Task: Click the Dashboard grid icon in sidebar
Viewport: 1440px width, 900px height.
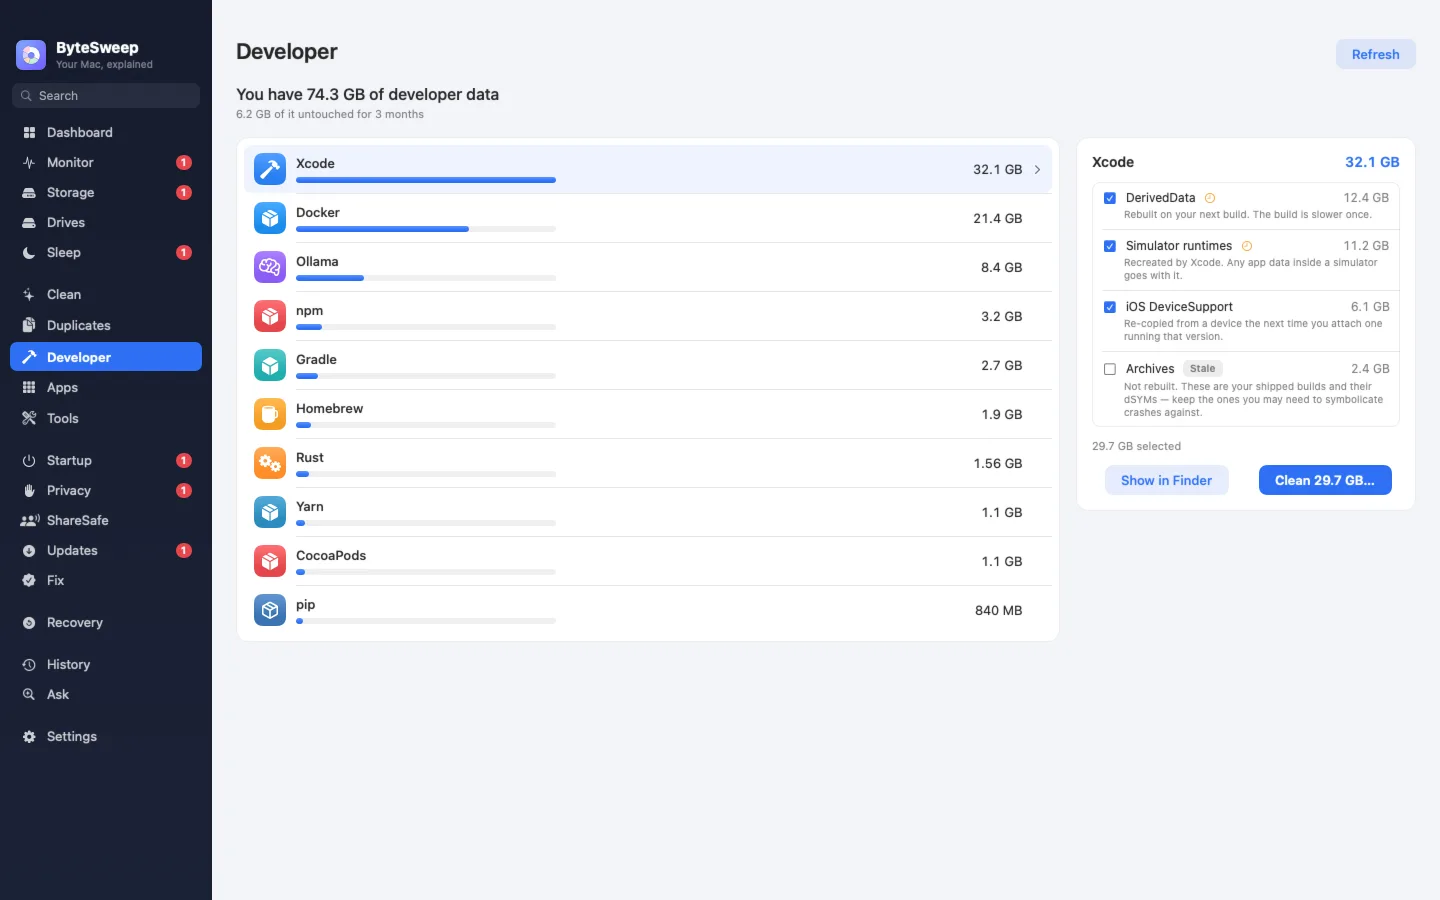Action: (29, 132)
